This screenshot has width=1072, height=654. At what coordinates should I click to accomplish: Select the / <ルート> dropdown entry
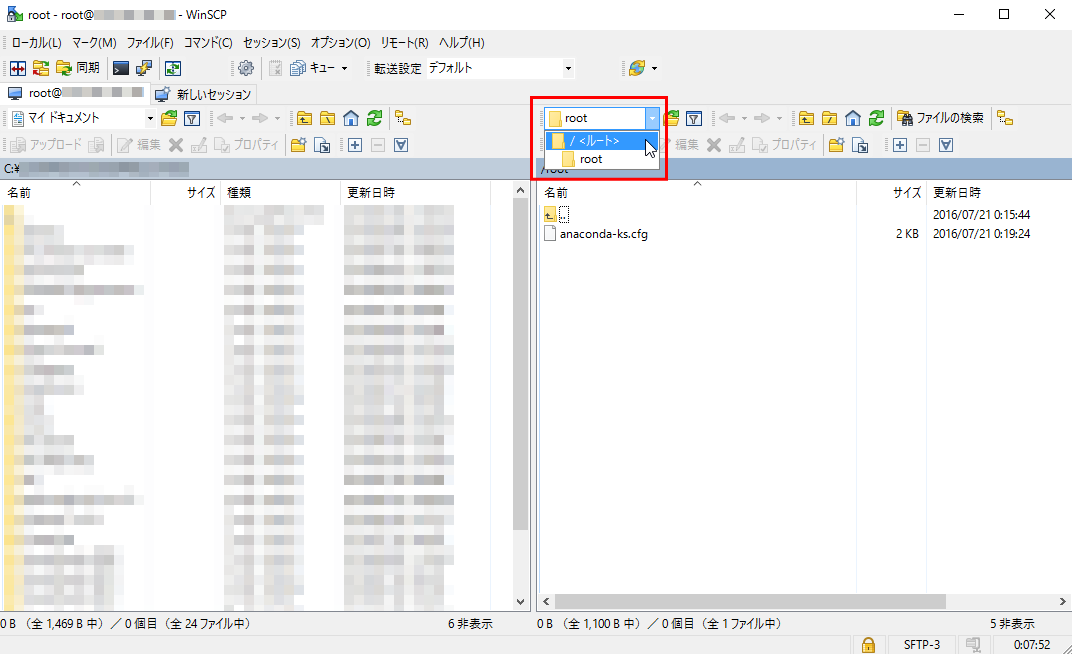(602, 141)
